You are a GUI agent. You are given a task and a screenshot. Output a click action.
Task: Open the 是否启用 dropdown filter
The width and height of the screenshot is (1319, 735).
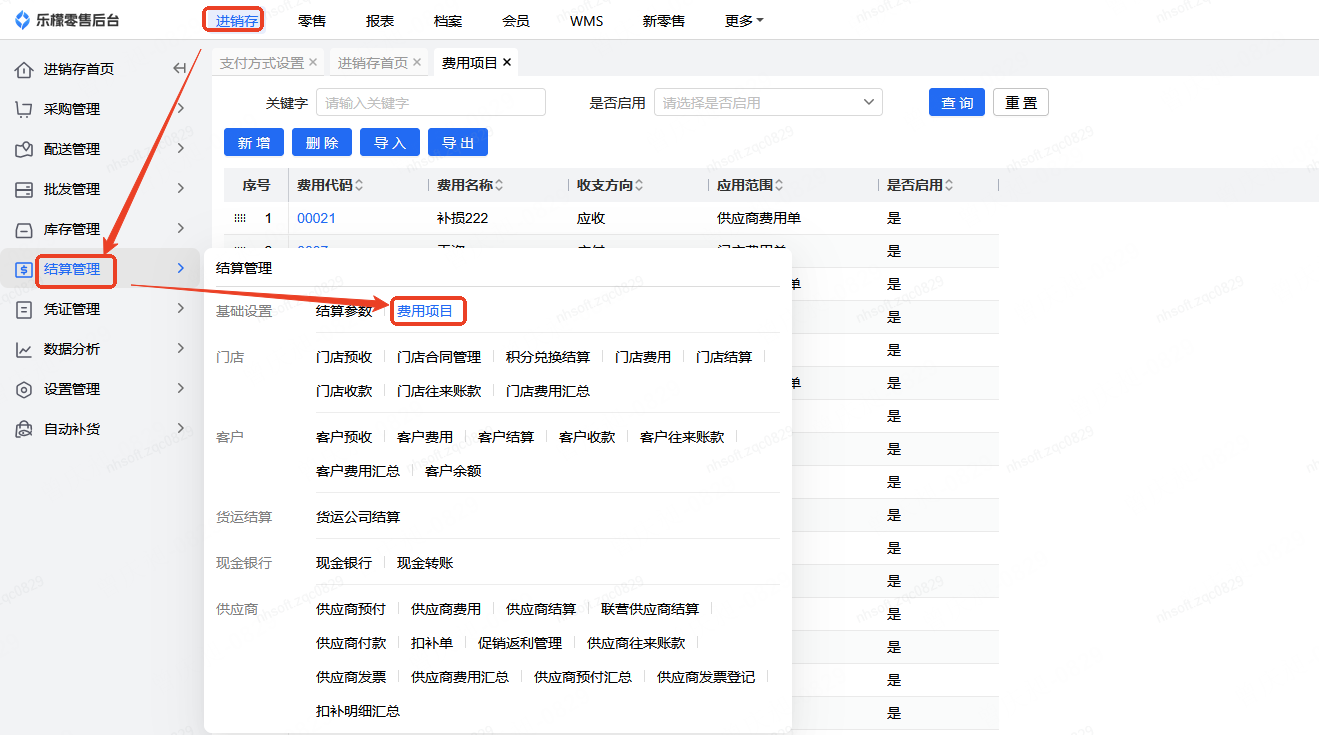[768, 102]
